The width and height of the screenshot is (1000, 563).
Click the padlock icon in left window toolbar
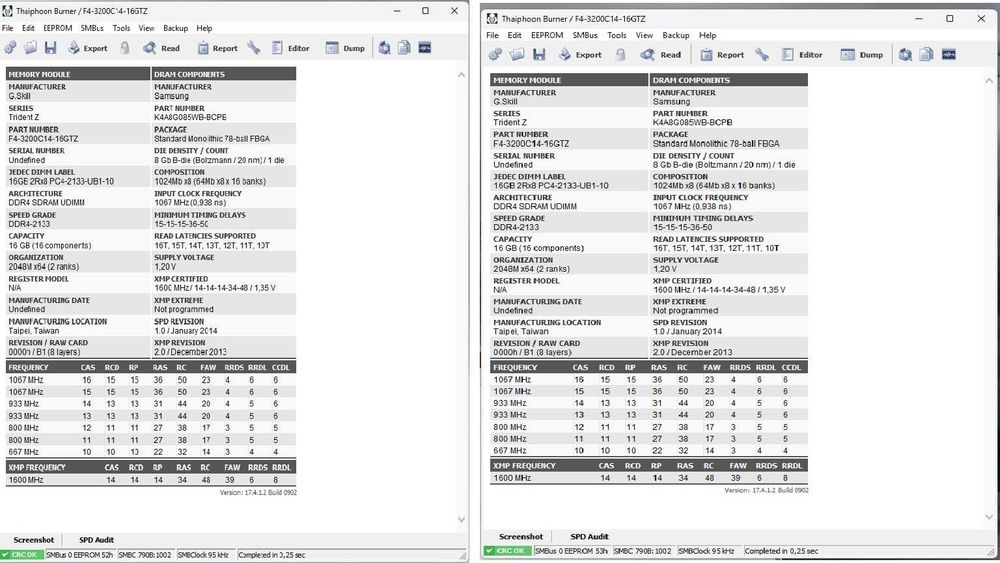[x=125, y=48]
